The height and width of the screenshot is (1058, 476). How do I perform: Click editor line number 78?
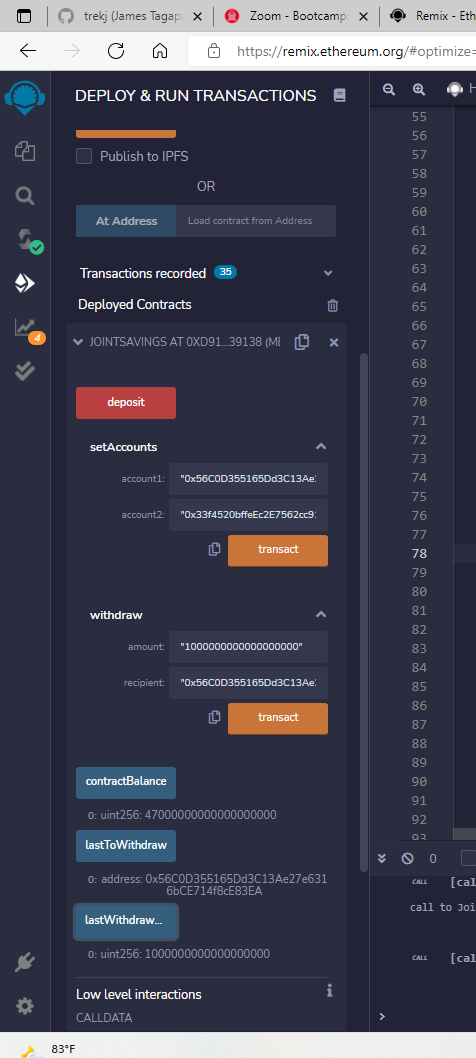pyautogui.click(x=419, y=554)
